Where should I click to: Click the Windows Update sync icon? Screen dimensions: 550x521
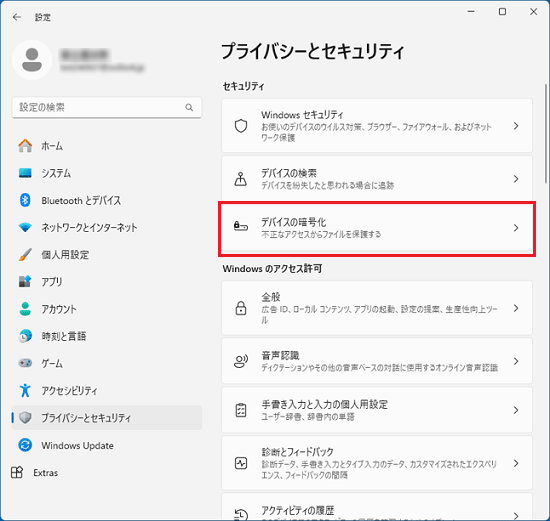(x=25, y=445)
